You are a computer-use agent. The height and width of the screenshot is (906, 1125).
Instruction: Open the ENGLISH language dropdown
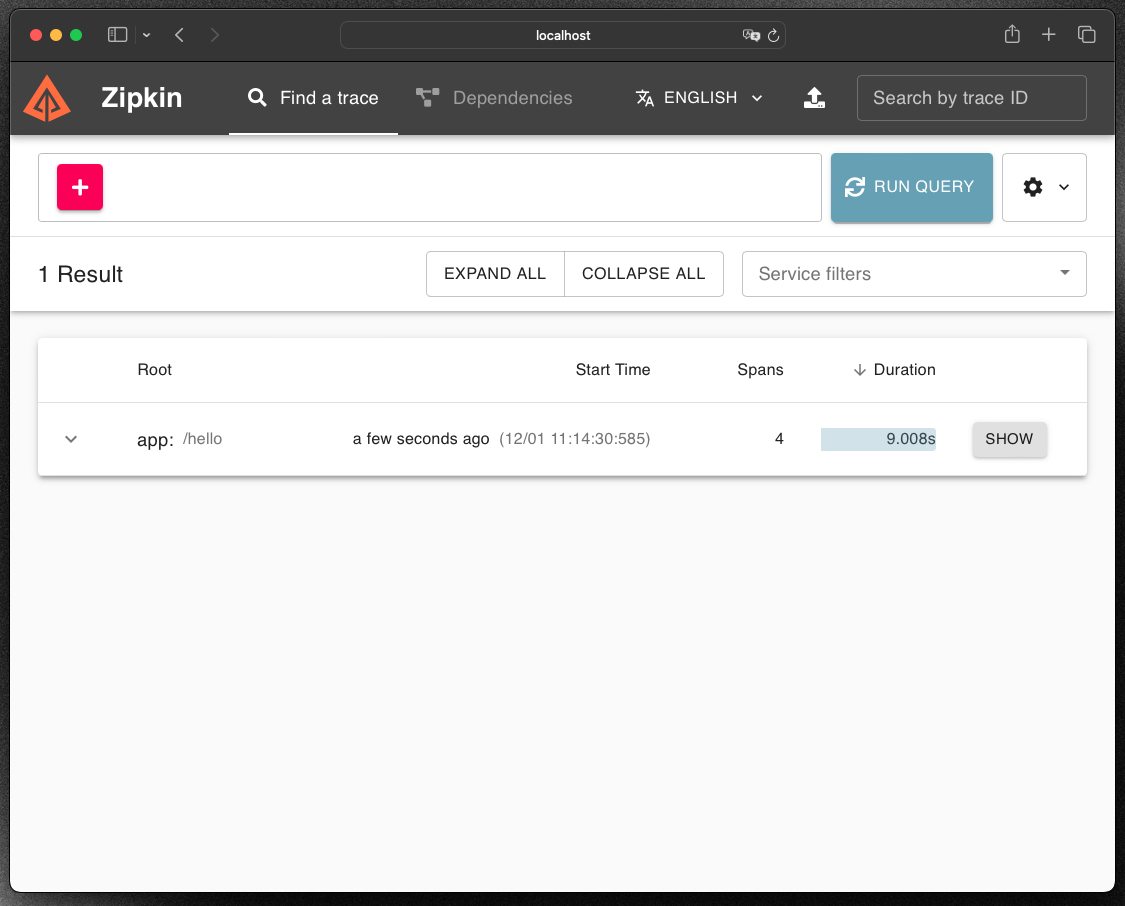[700, 98]
